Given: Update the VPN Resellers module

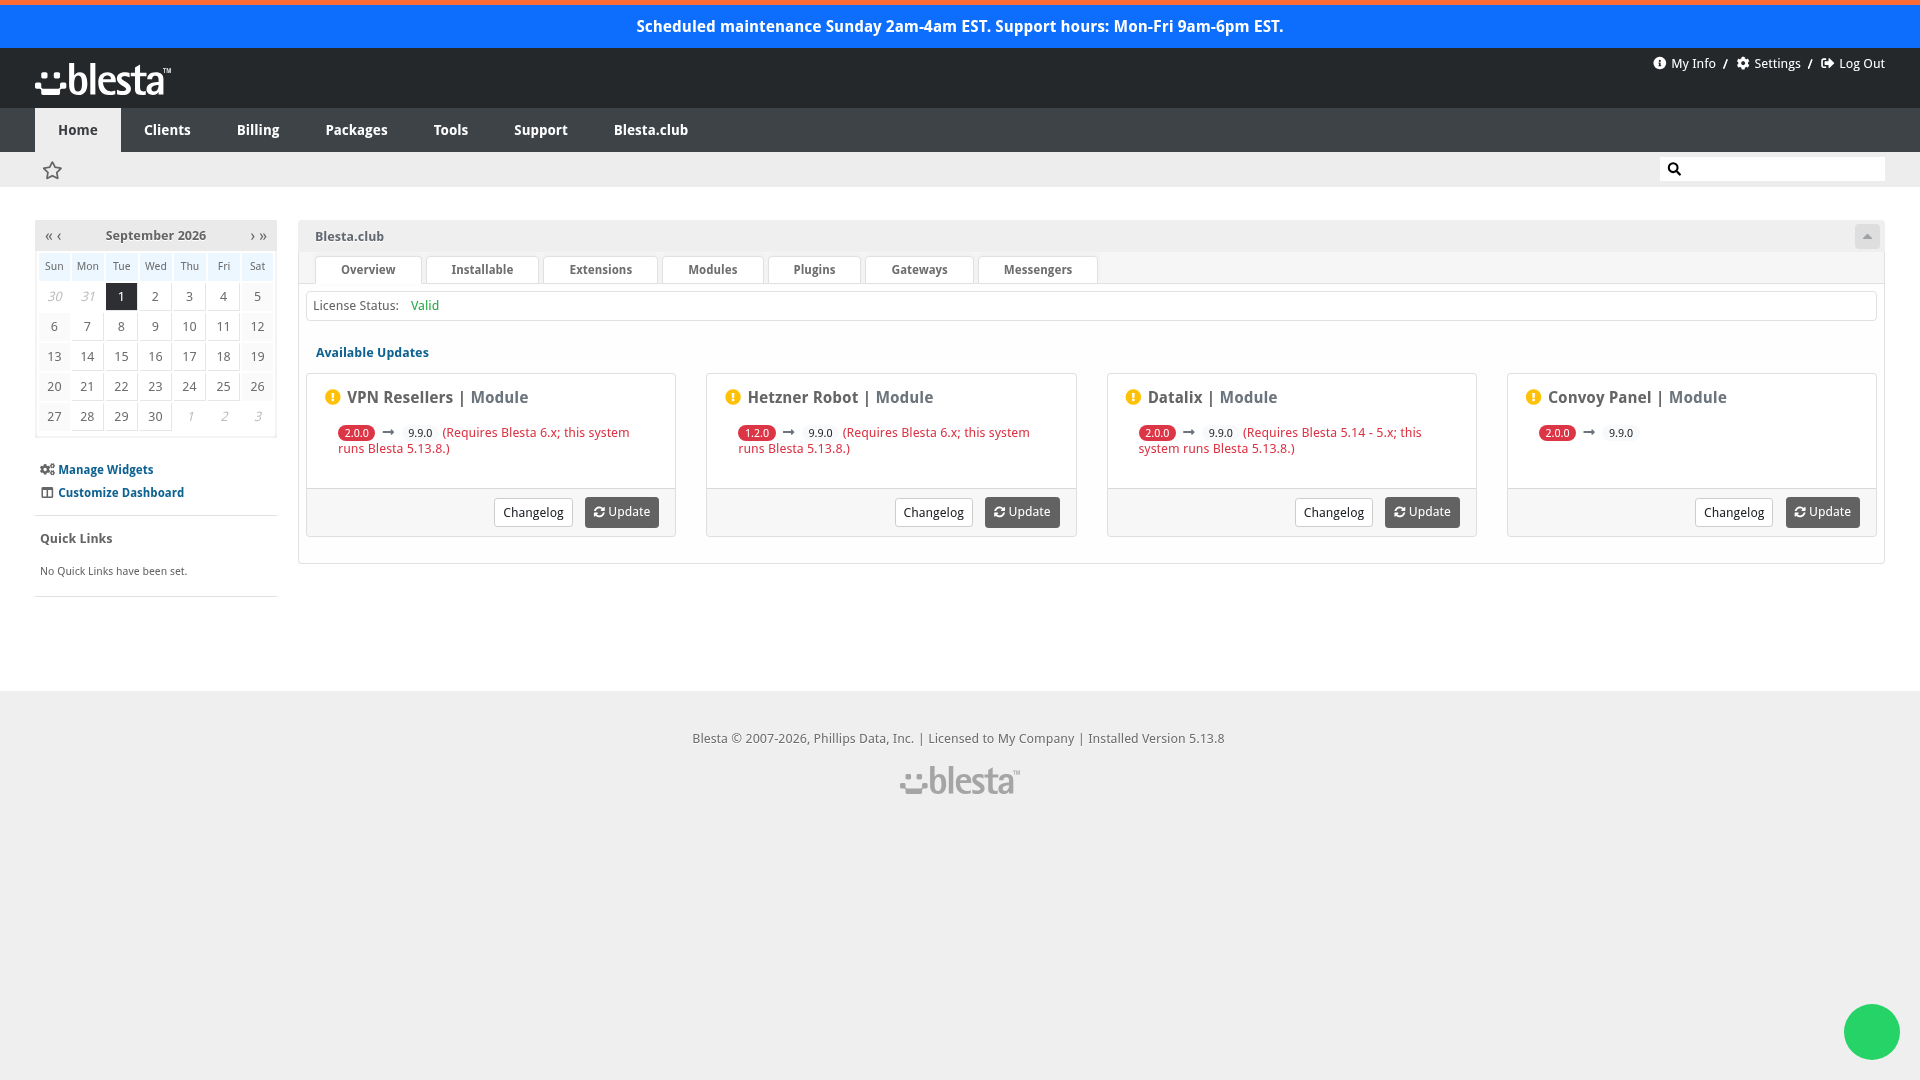Looking at the screenshot, I should (622, 513).
